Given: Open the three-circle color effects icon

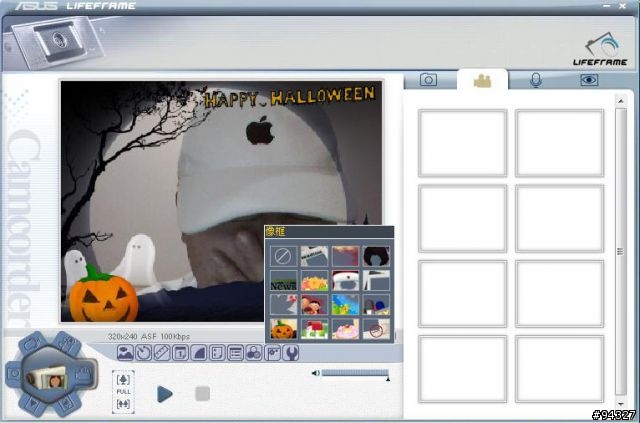Looking at the screenshot, I should pos(254,352).
